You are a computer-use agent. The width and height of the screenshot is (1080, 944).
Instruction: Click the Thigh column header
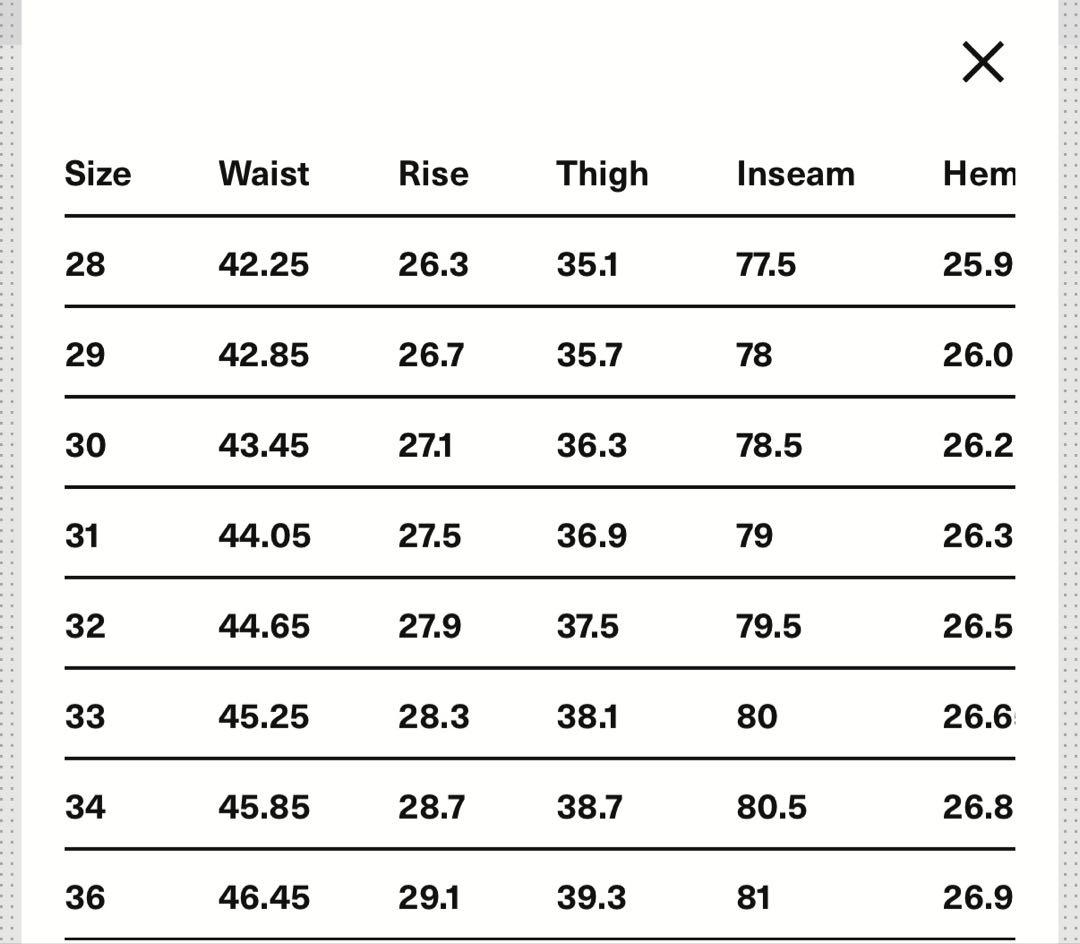(602, 174)
